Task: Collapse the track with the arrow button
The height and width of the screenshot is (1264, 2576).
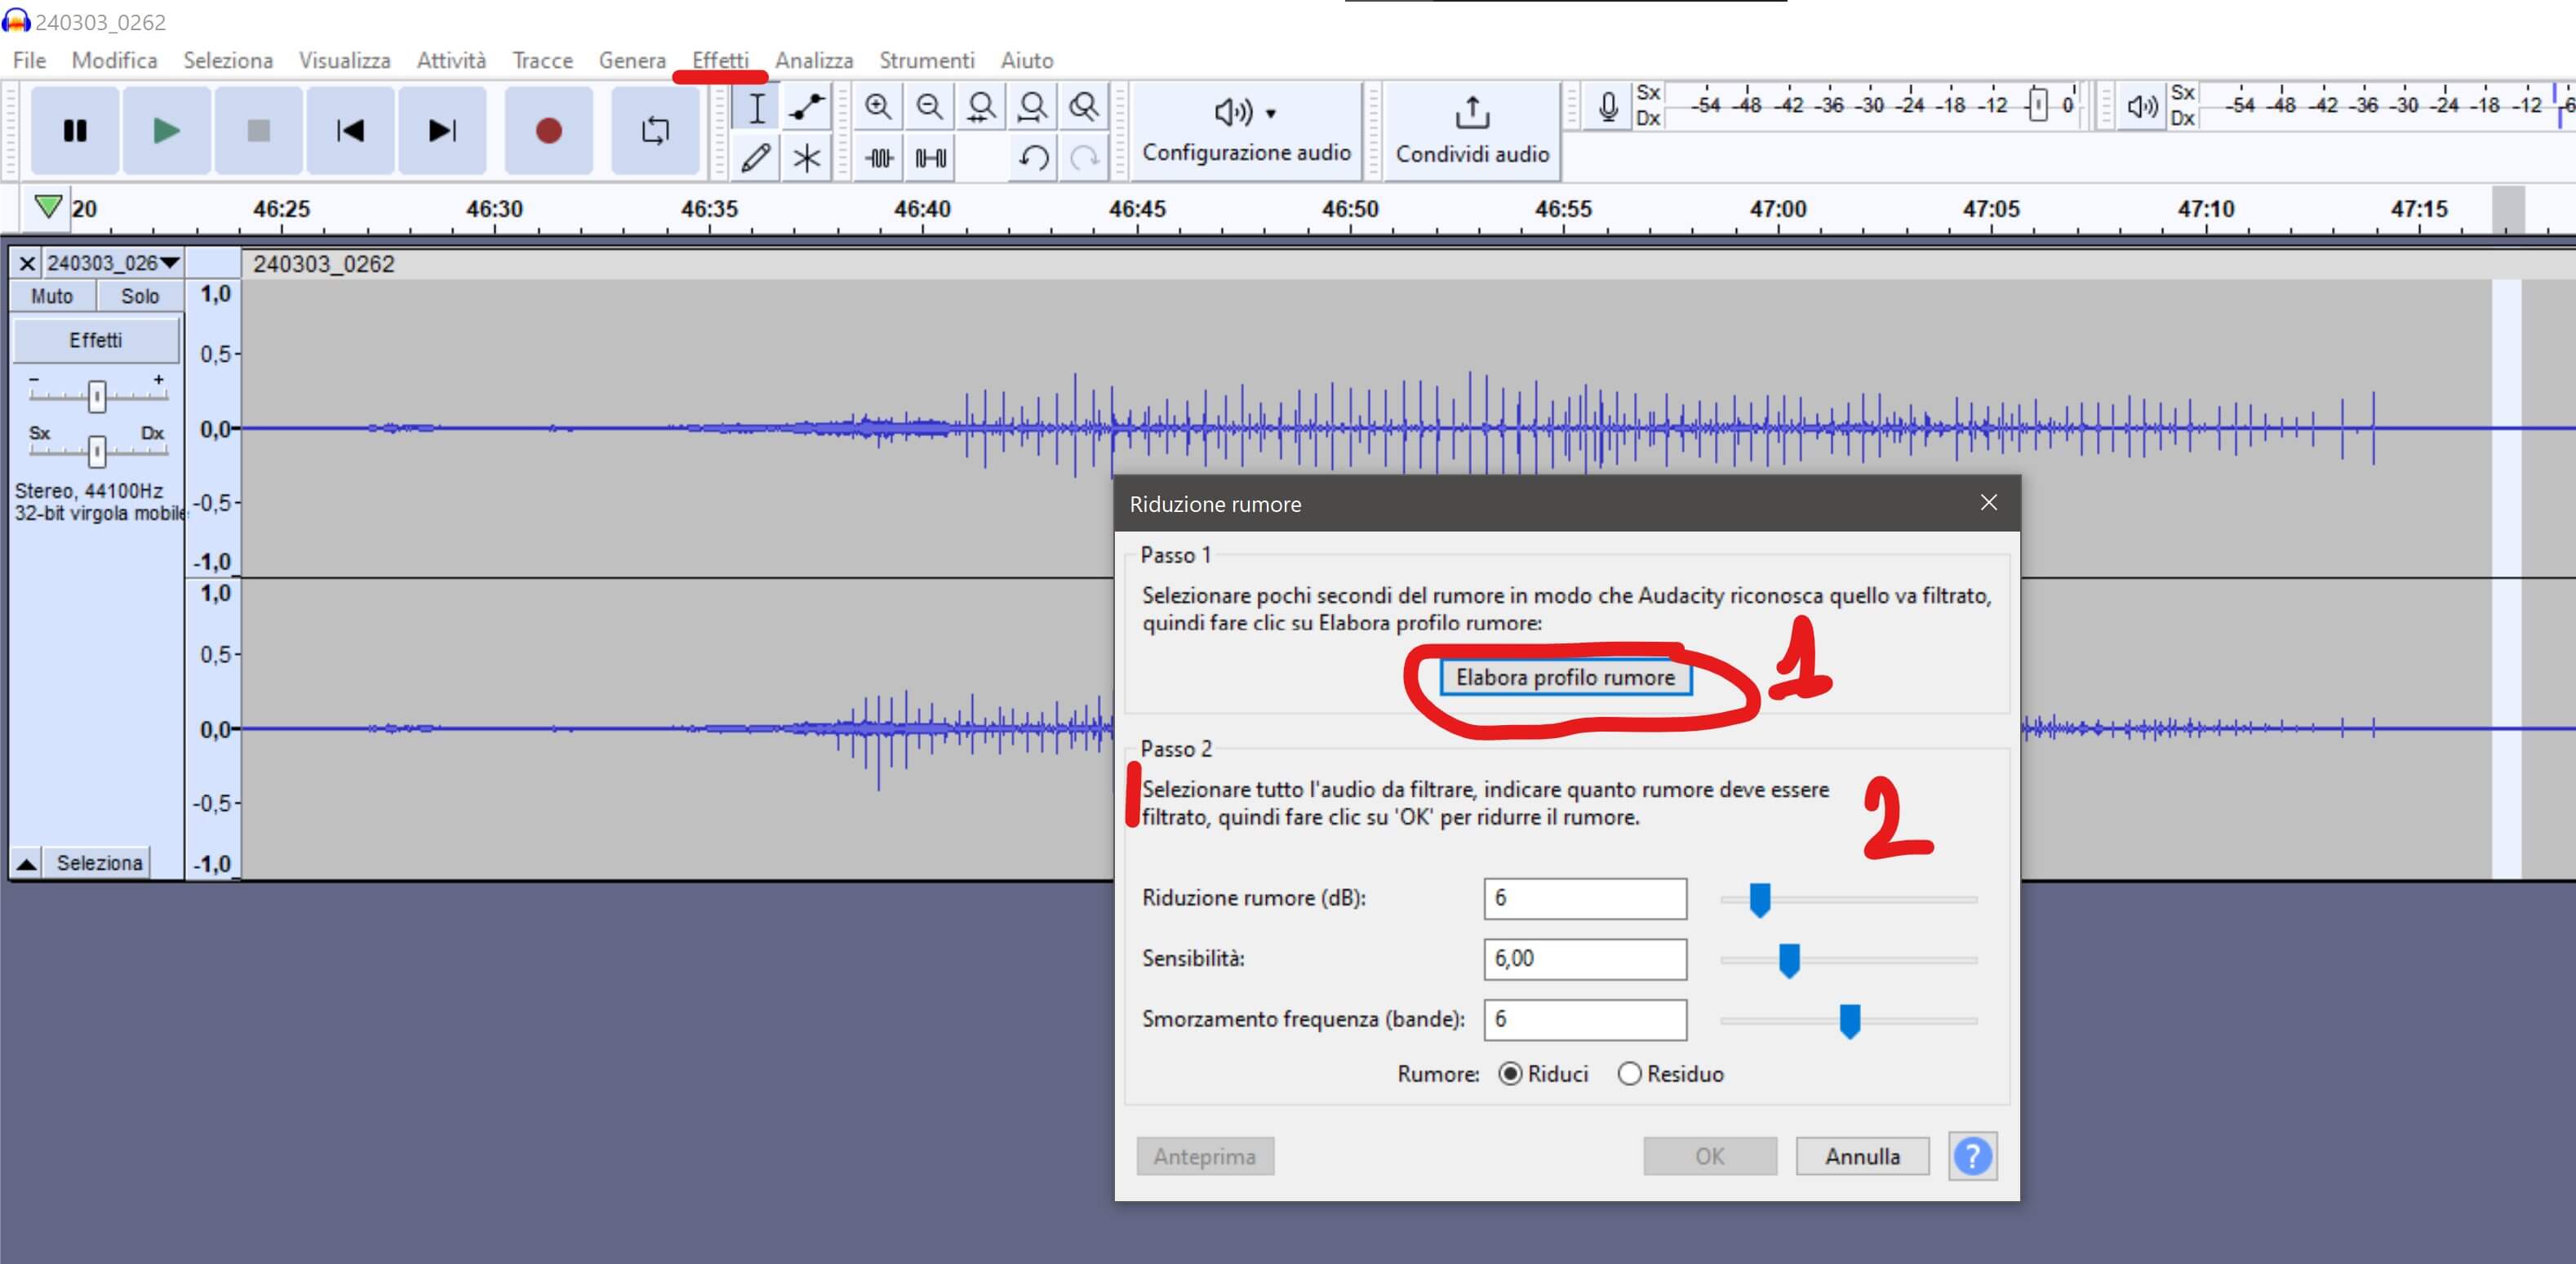Action: click(x=27, y=863)
